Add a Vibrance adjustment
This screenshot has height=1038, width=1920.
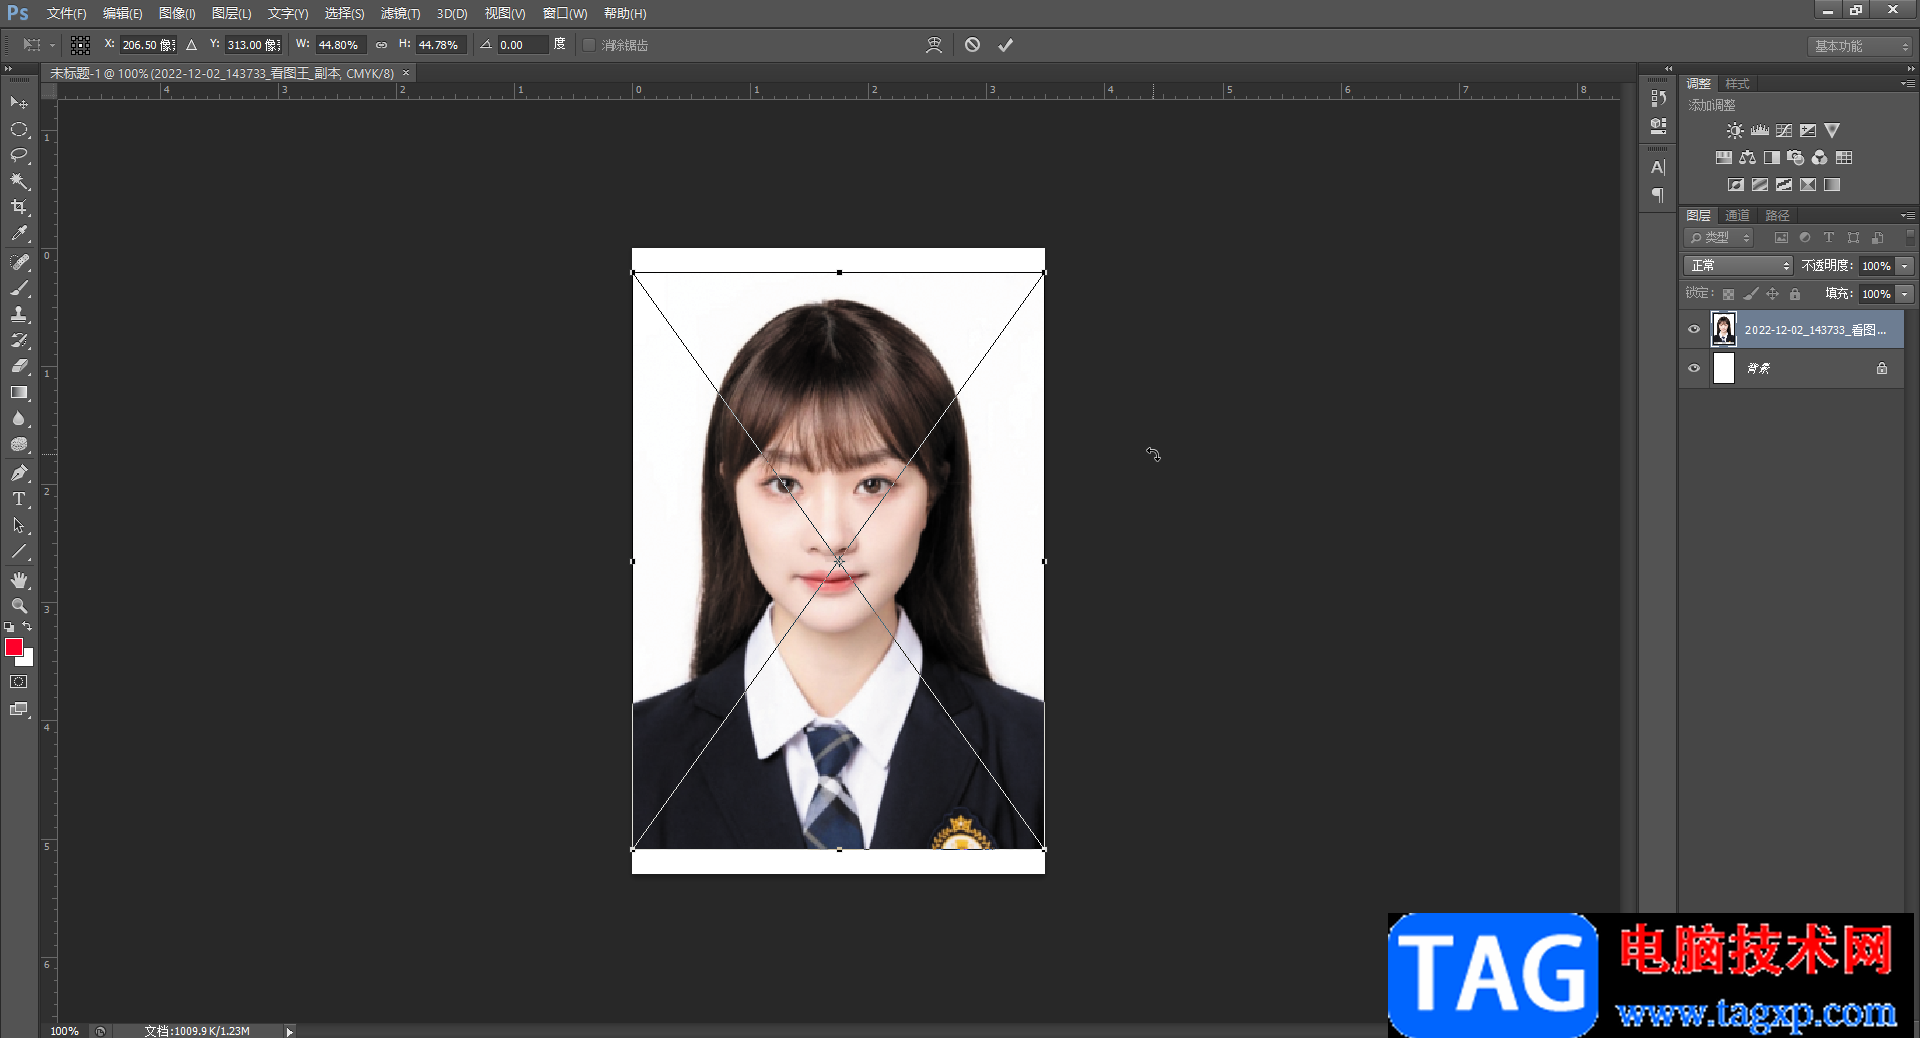pos(1832,131)
